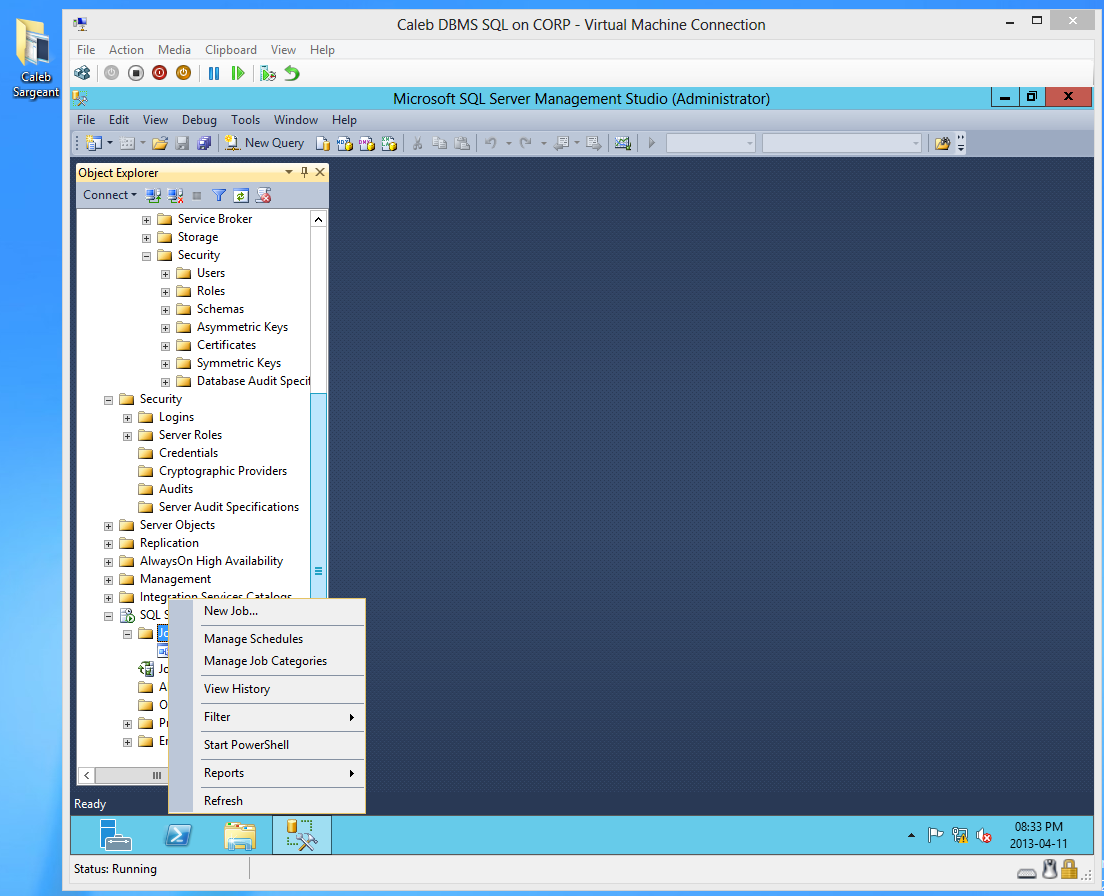
Task: Open Object Explorer window position dropdown
Action: coord(289,172)
